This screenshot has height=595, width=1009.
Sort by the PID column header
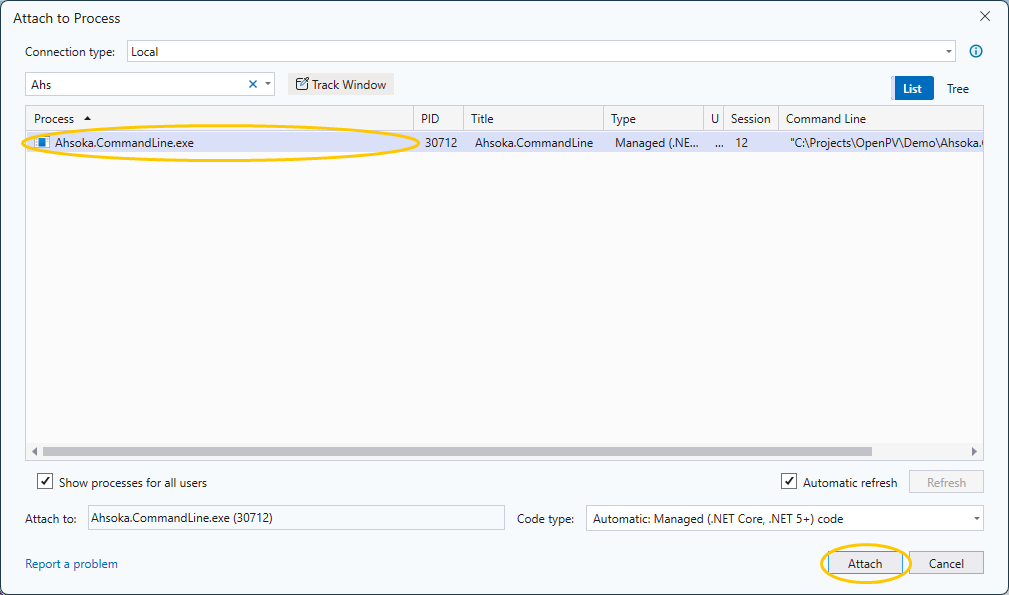coord(438,119)
